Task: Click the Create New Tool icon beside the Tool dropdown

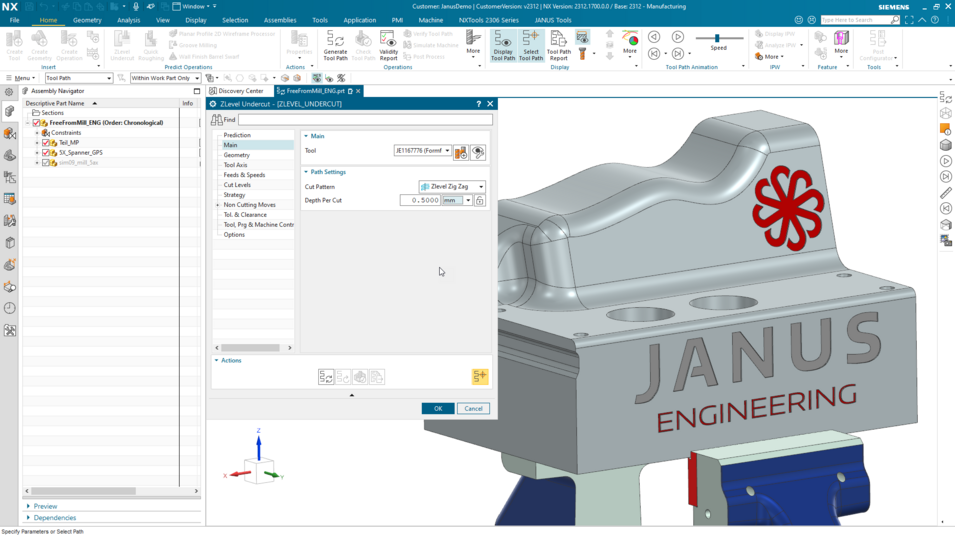Action: tap(461, 152)
